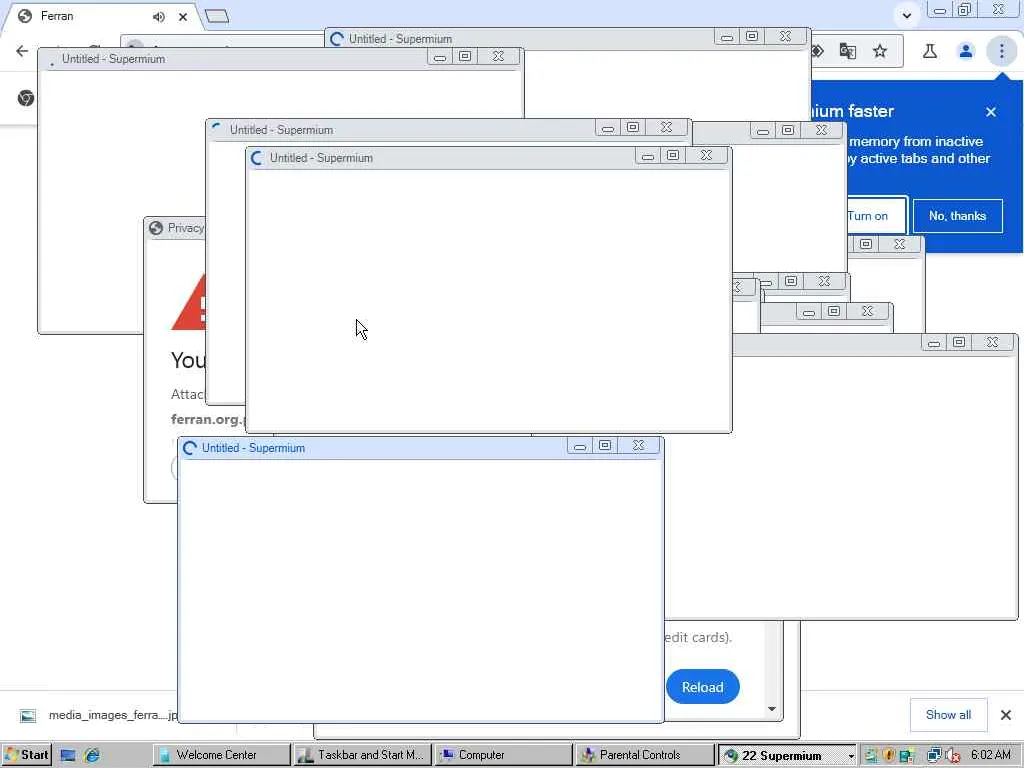Screen dimensions: 1024x768
Task: Dismiss the memory saver popup with X
Action: 991,112
